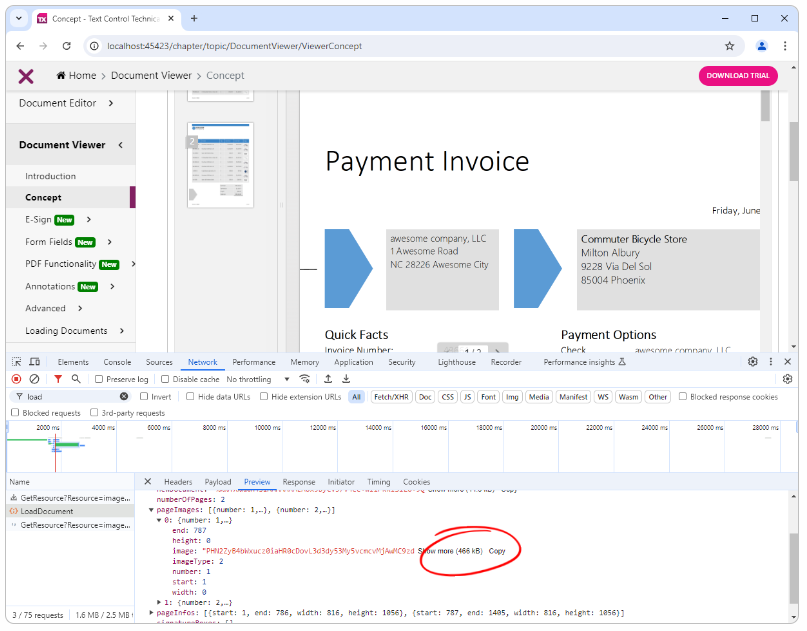Viewport: 807px width, 631px height.
Task: Check Blocked response cookies
Action: [683, 396]
